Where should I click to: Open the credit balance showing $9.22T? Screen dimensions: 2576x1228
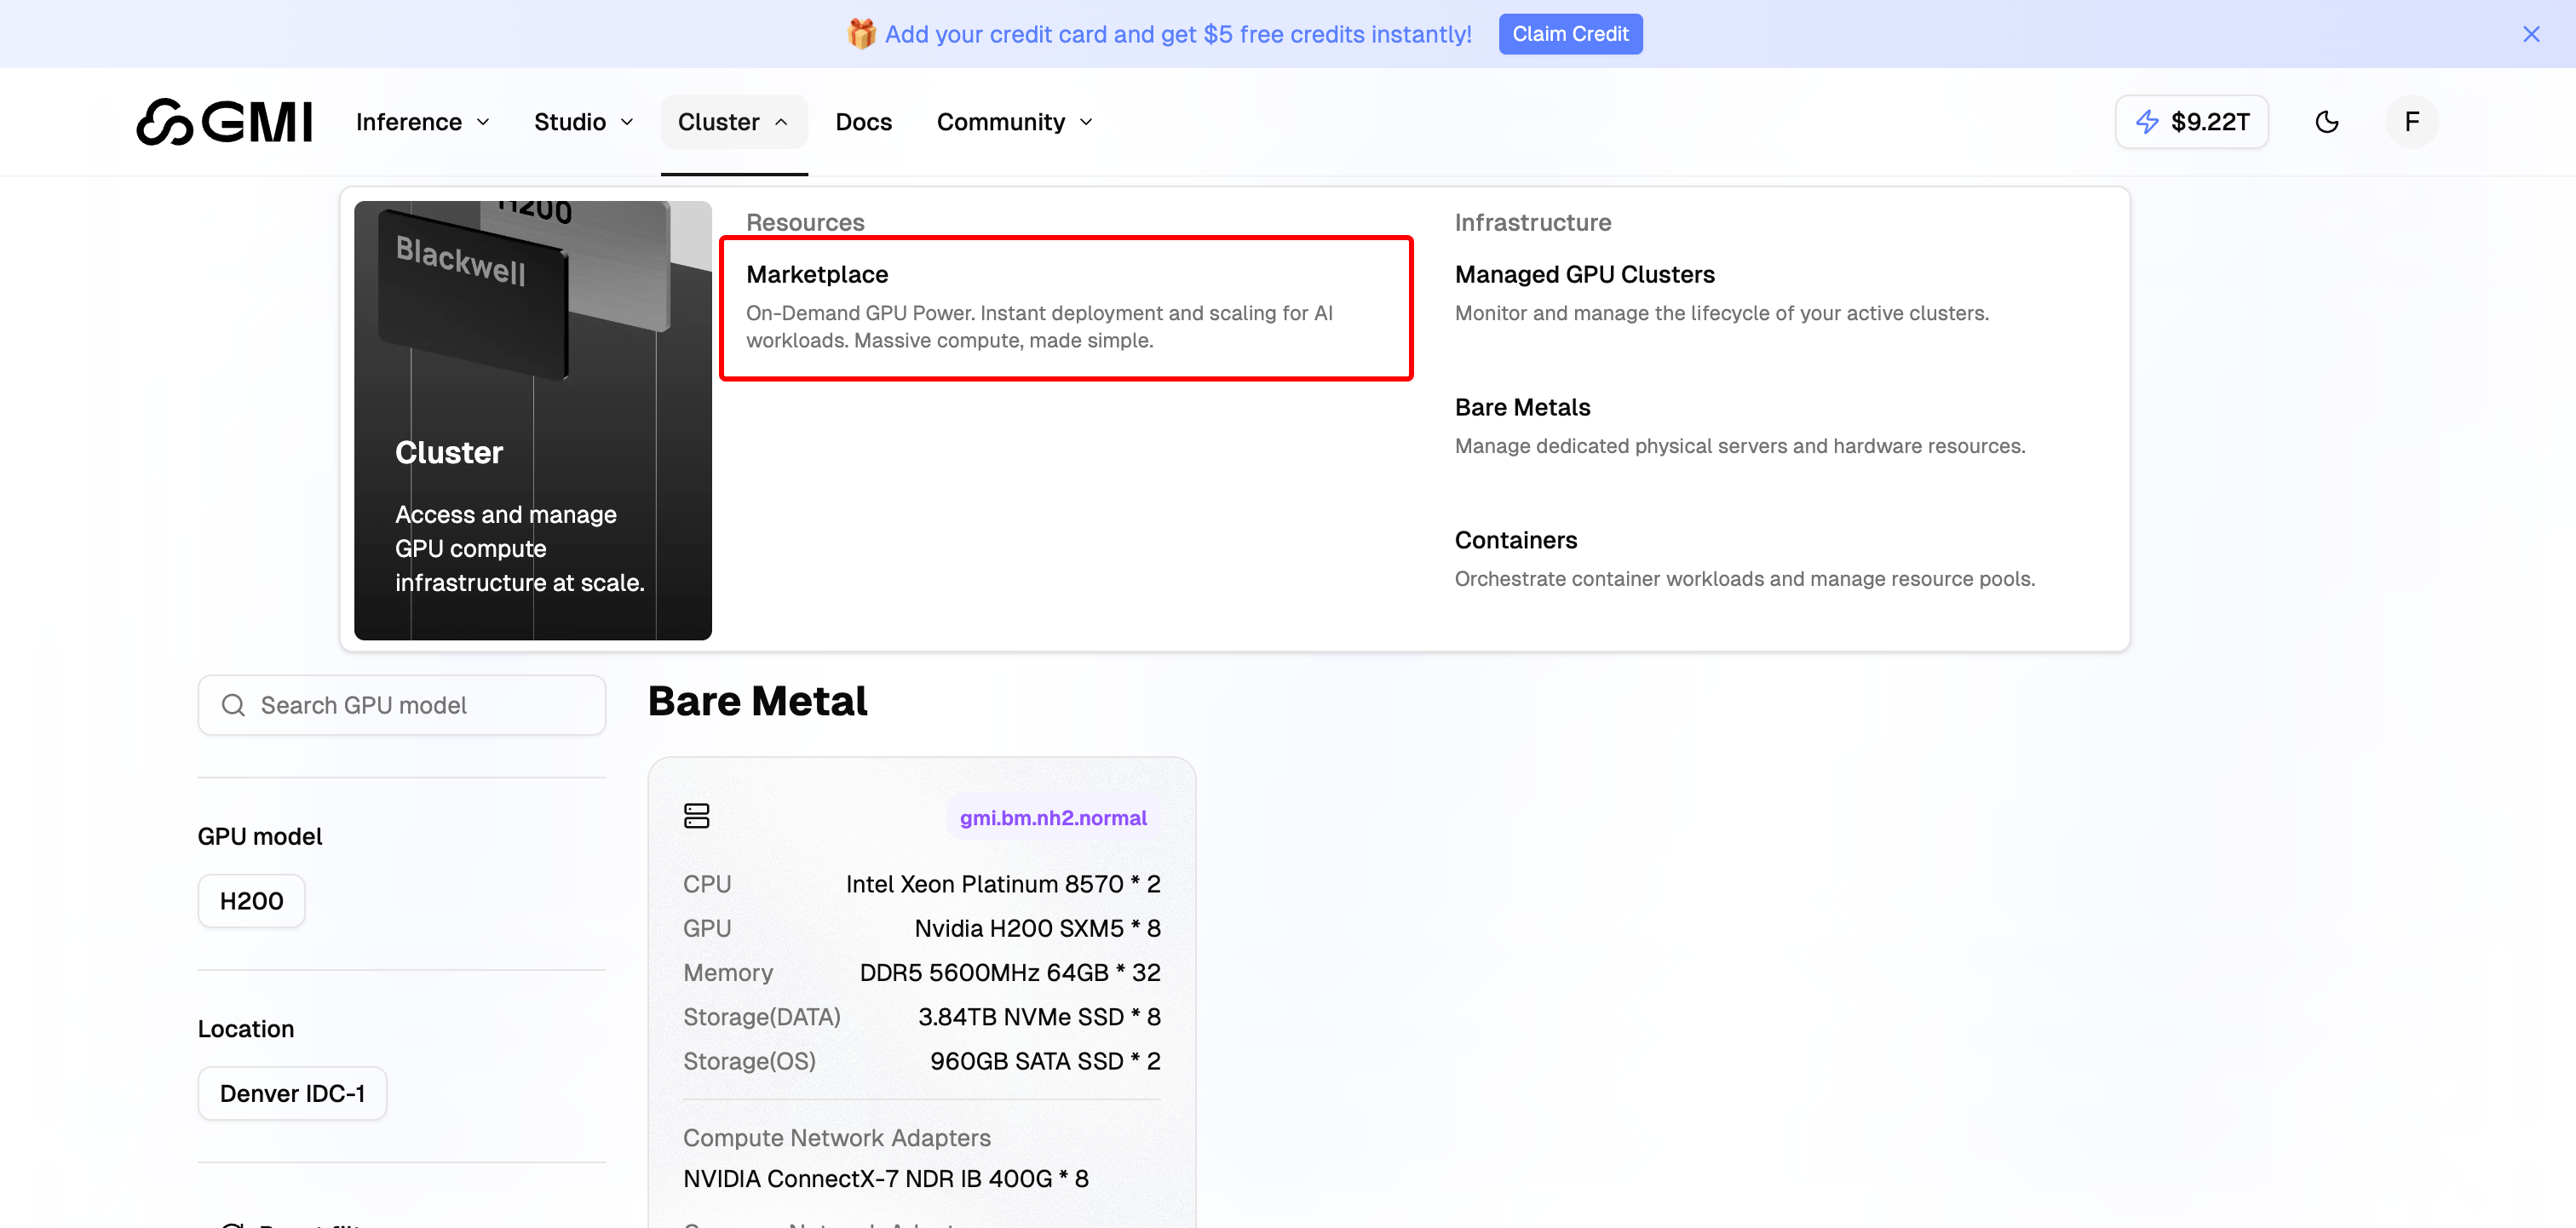click(2191, 121)
